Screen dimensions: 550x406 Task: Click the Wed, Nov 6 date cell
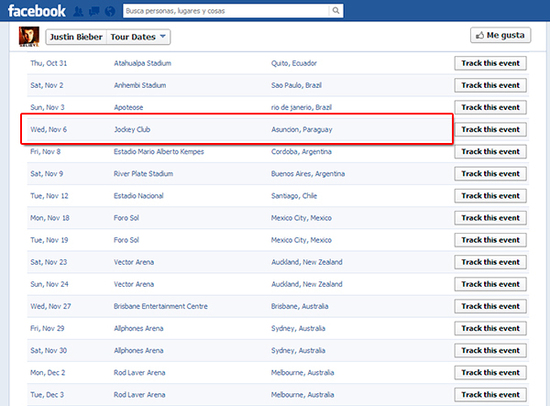point(48,129)
